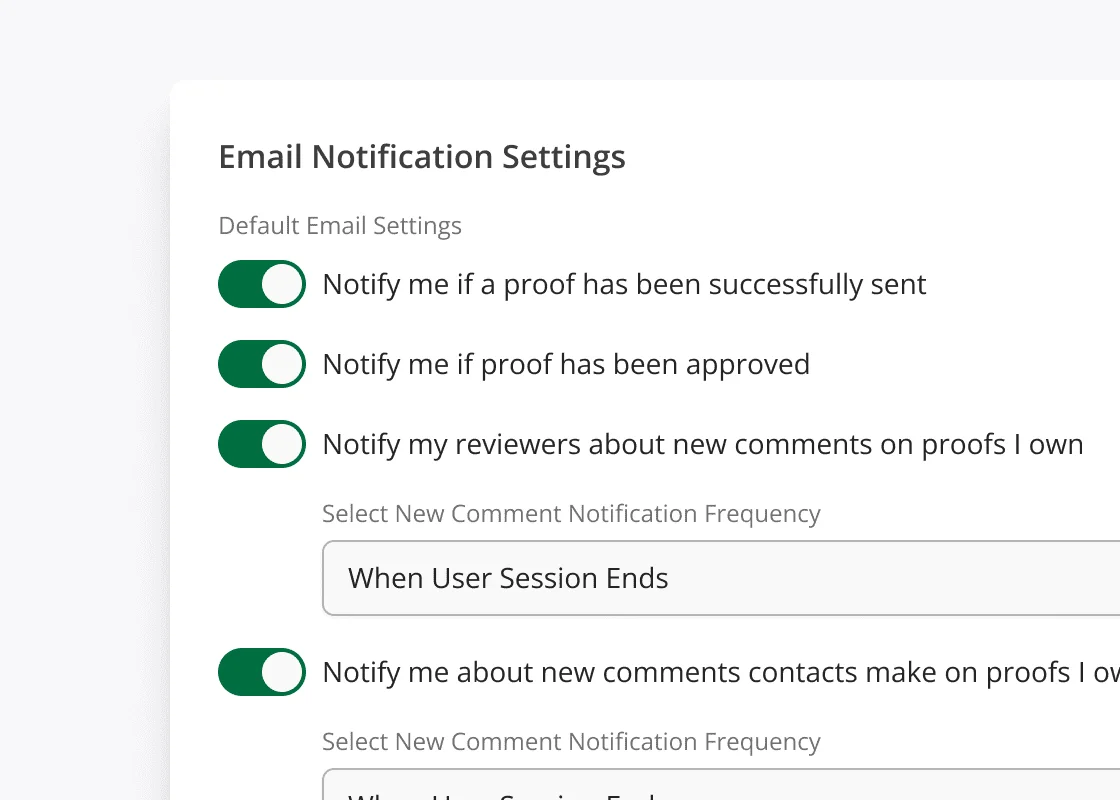This screenshot has height=800, width=1120.
Task: Disable notifying reviewers about new comments
Action: click(261, 444)
